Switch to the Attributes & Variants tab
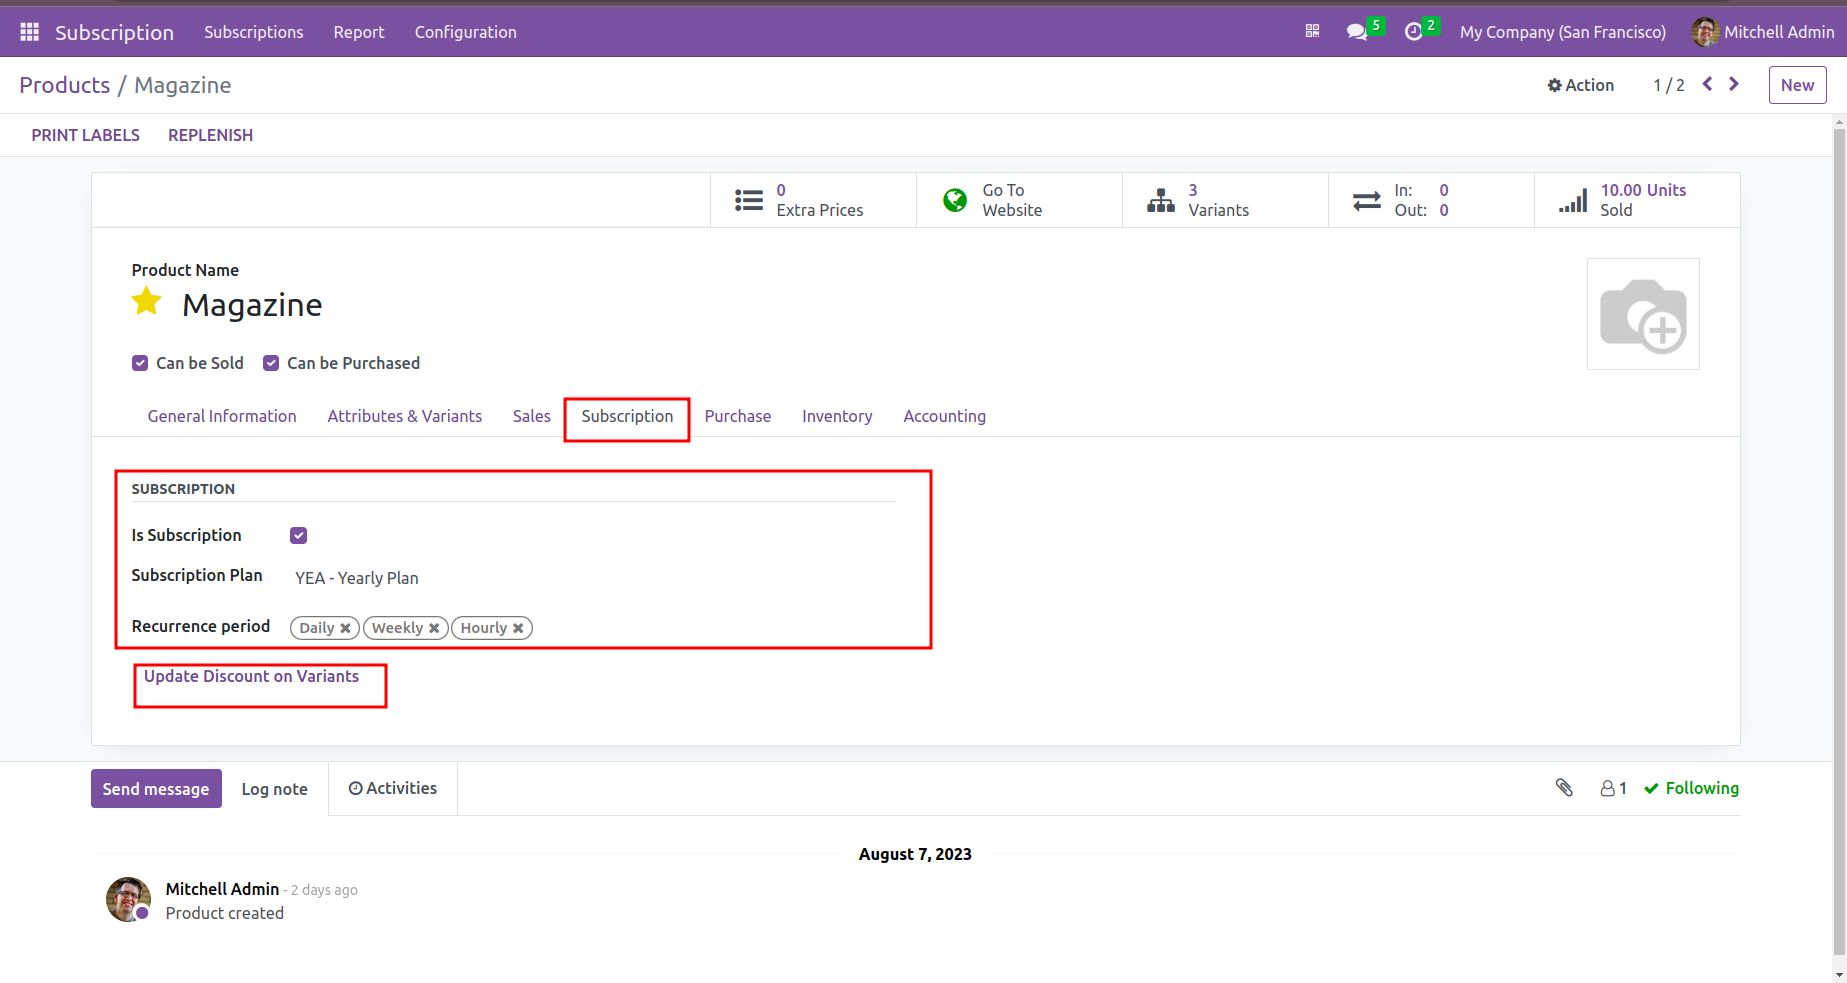The image size is (1847, 983). click(405, 416)
